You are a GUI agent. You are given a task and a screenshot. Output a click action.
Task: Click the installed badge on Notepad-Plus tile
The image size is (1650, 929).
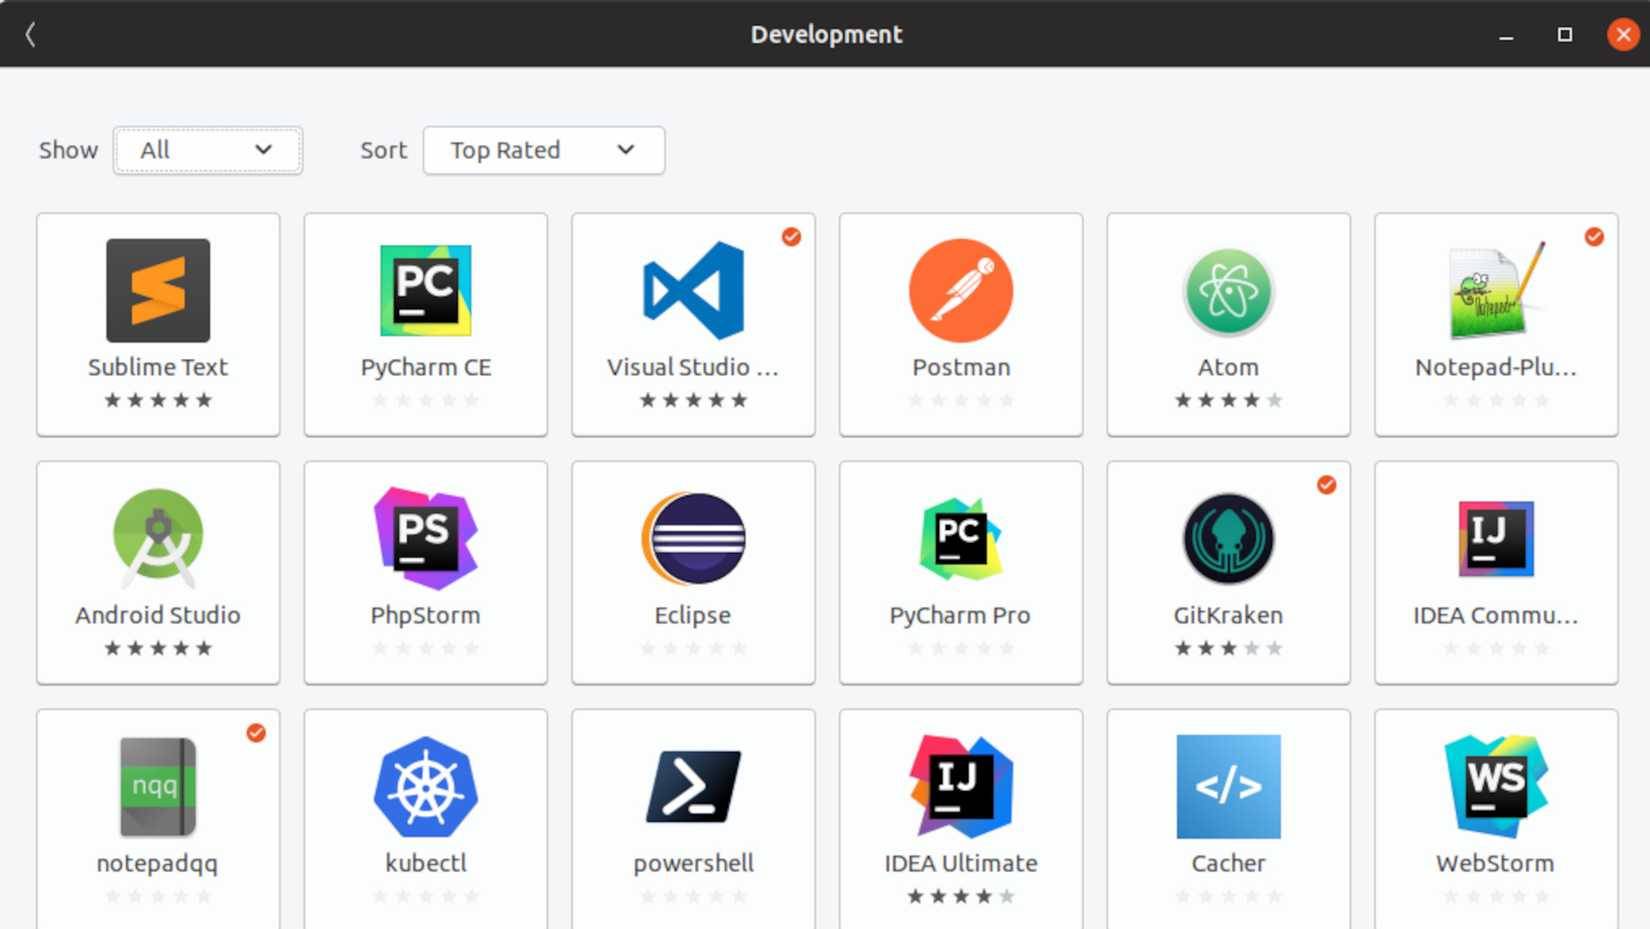pos(1593,236)
